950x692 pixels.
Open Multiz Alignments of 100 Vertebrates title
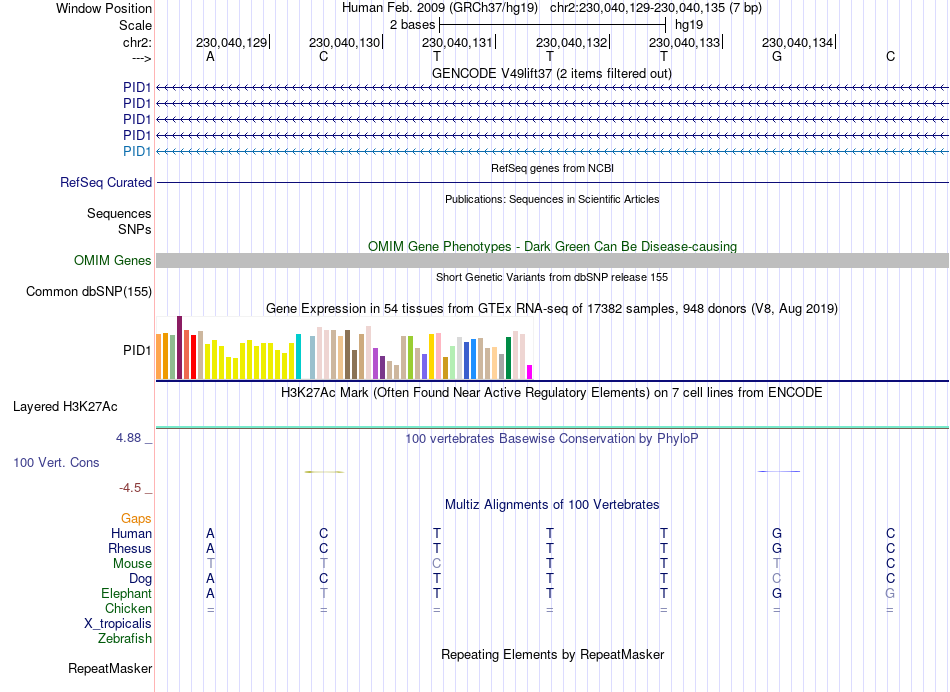(x=552, y=504)
